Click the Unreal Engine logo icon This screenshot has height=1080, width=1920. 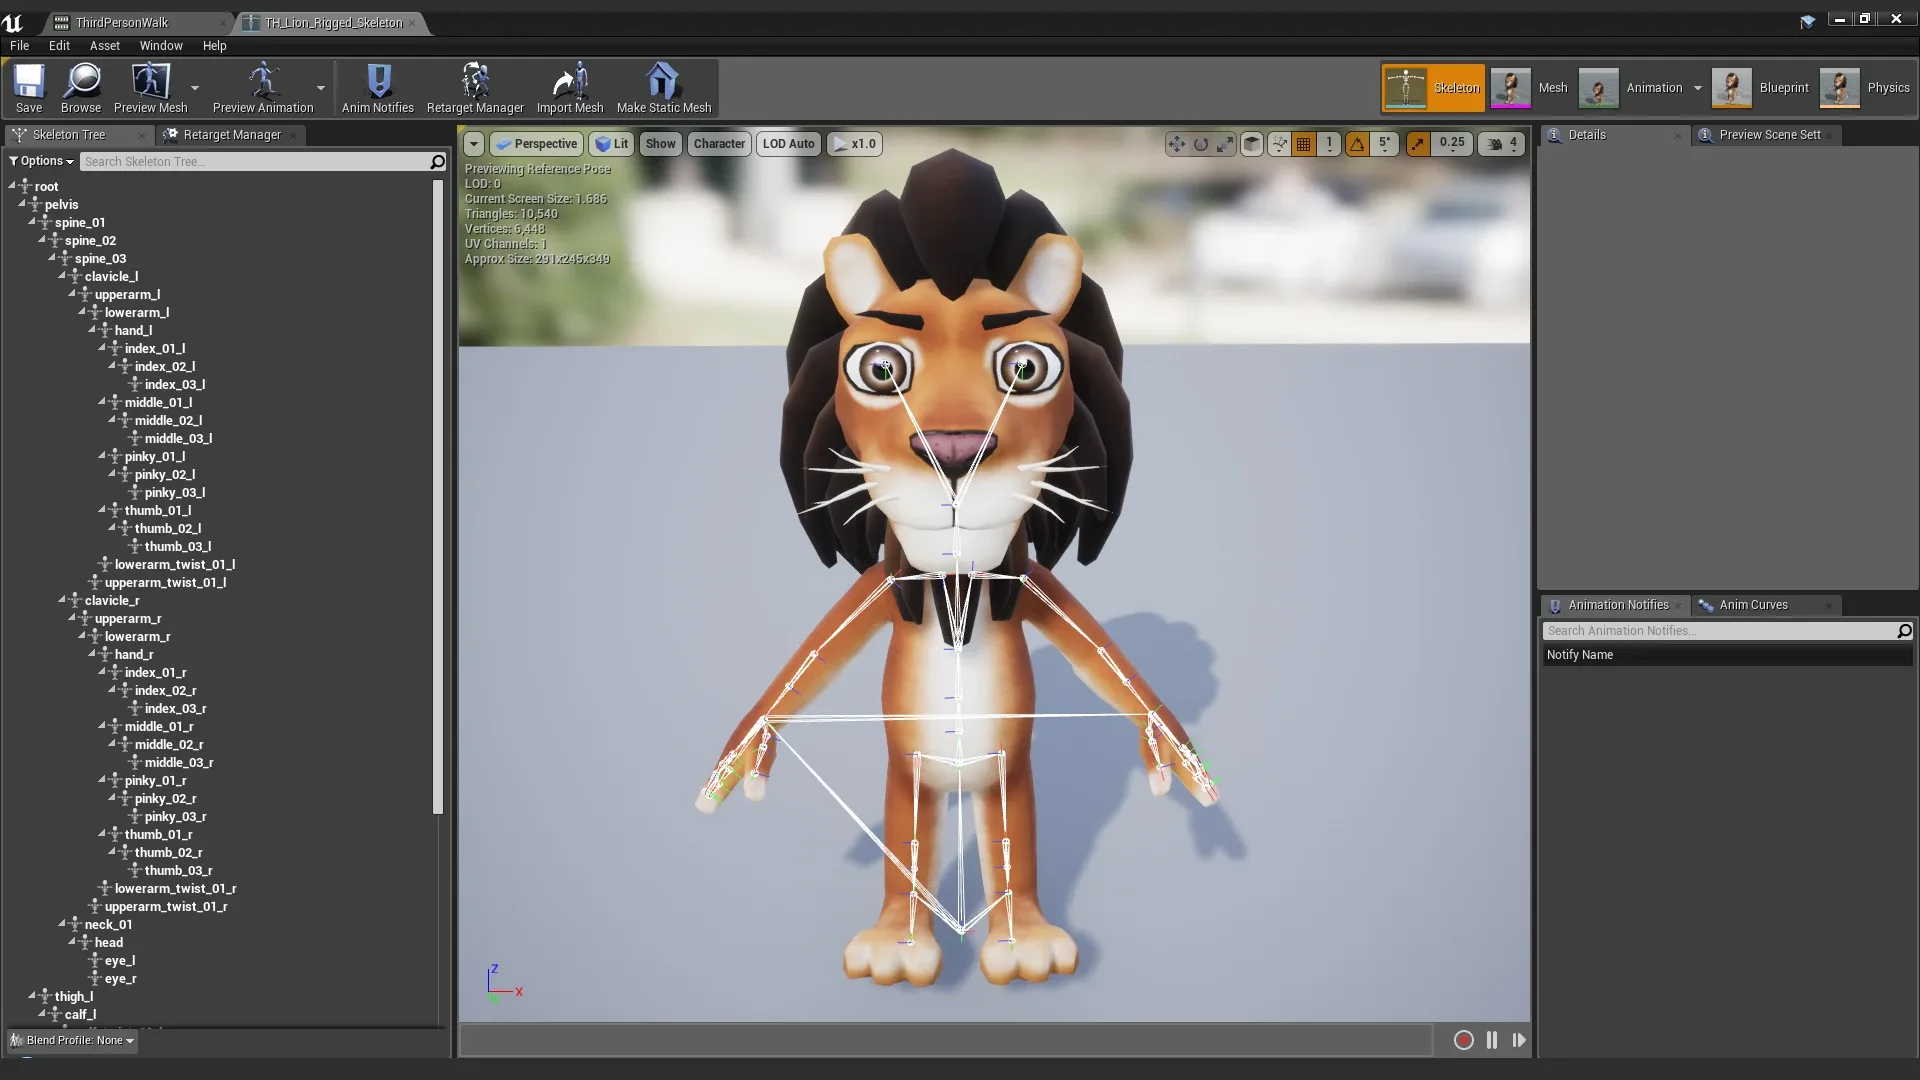(x=13, y=22)
